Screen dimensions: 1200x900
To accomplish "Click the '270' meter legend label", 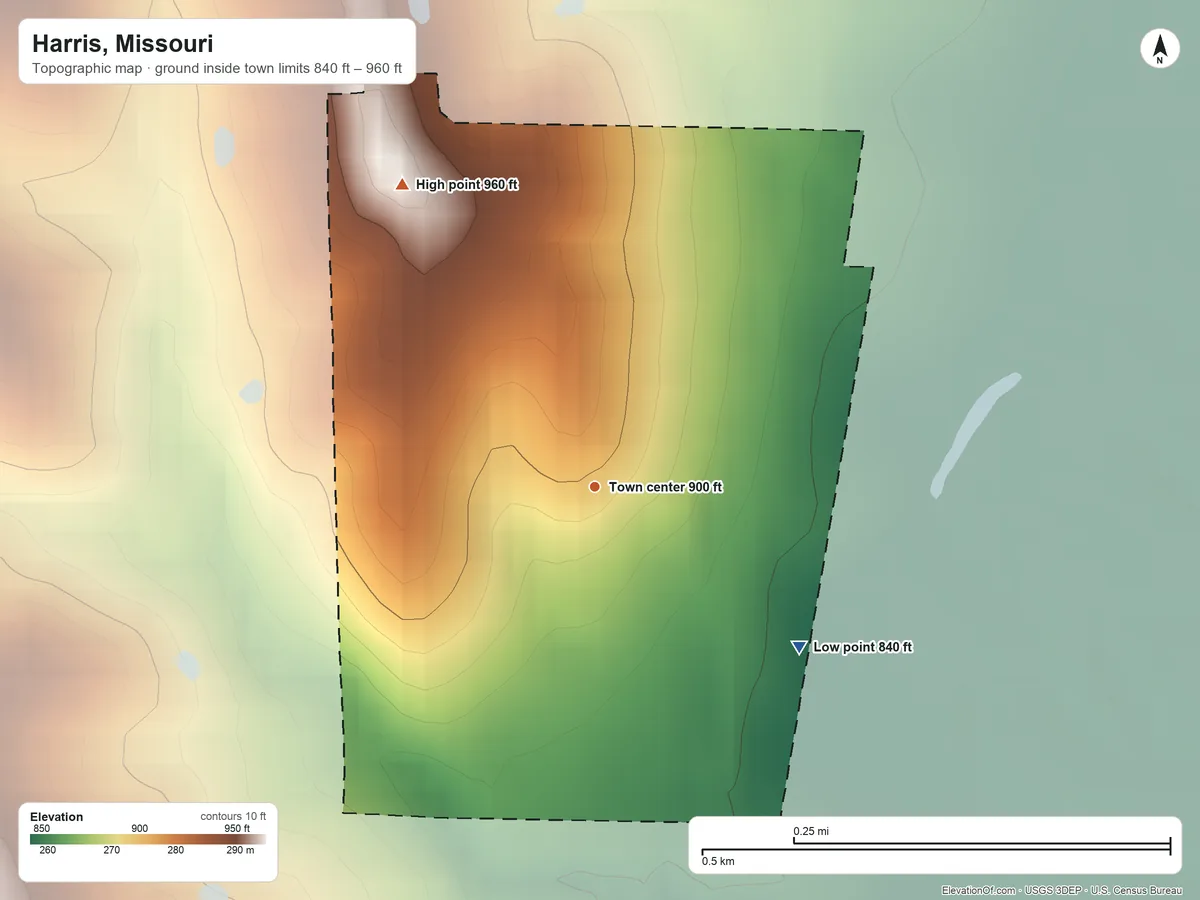I will [x=112, y=851].
